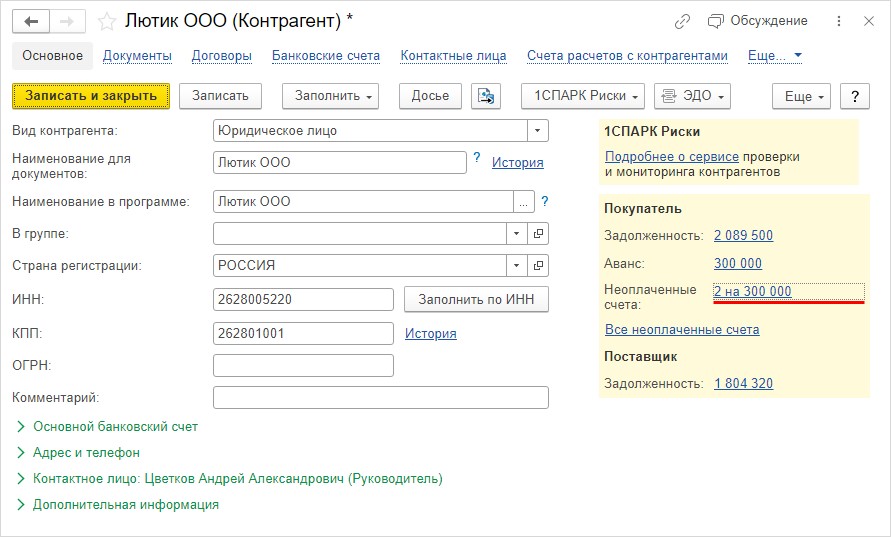Open the Обсуждение discussion icon

715,21
